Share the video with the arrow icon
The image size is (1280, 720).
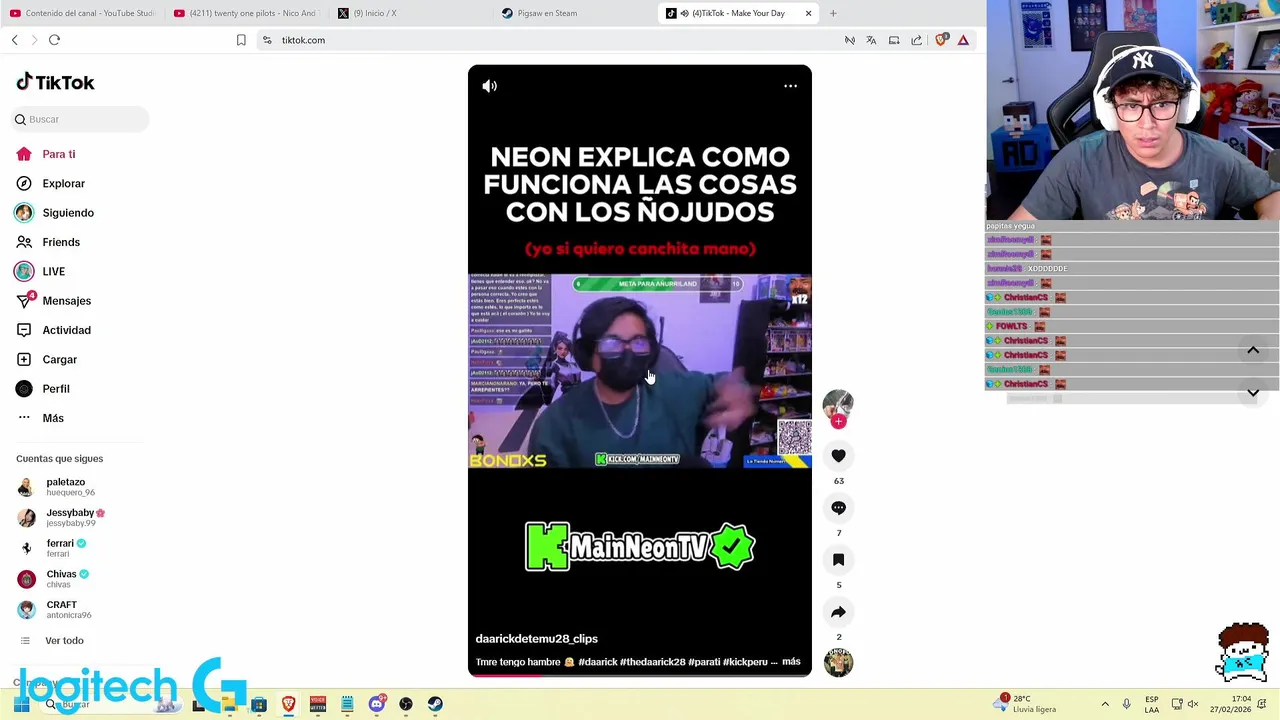pyautogui.click(x=838, y=612)
